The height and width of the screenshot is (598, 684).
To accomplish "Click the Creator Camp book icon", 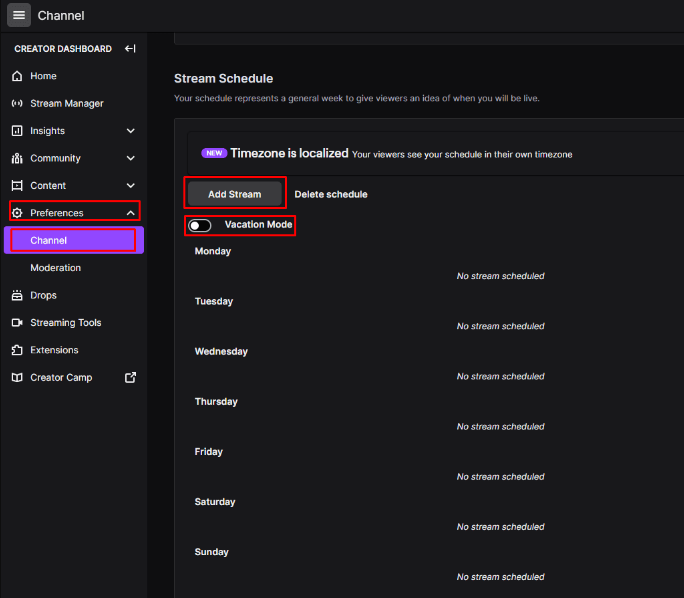I will pyautogui.click(x=17, y=378).
